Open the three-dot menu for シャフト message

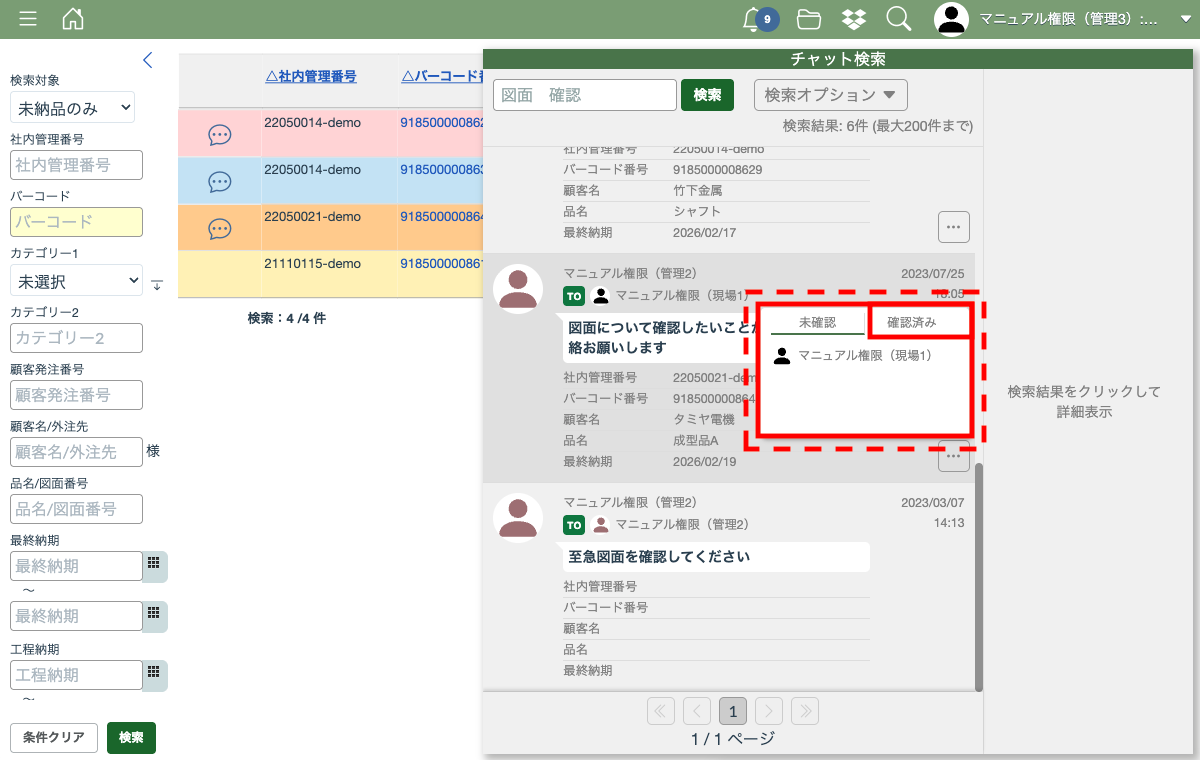click(953, 227)
